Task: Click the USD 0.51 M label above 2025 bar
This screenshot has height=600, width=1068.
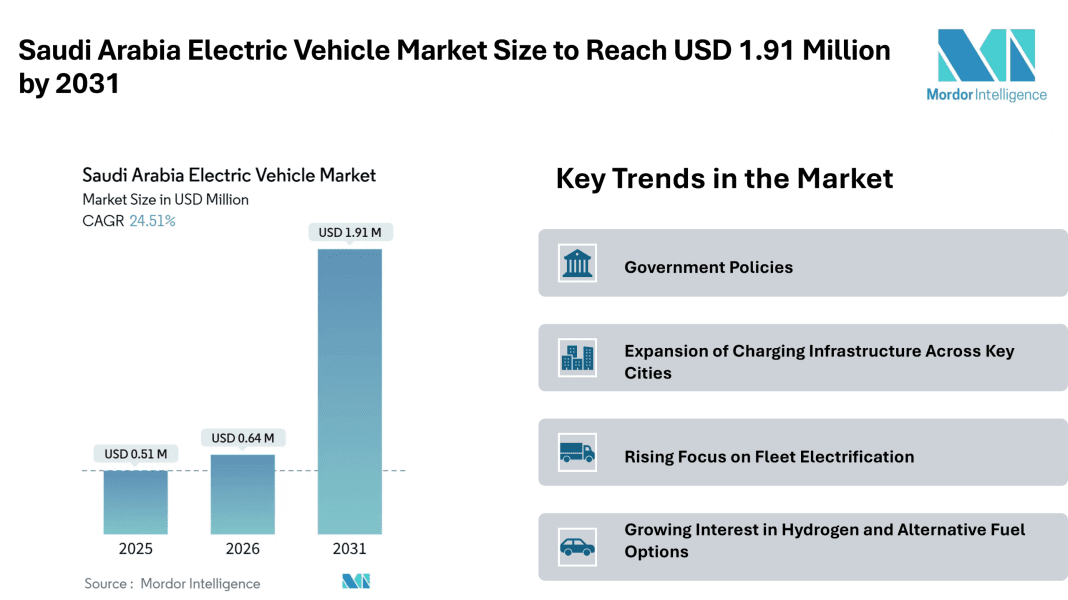Action: (x=136, y=453)
